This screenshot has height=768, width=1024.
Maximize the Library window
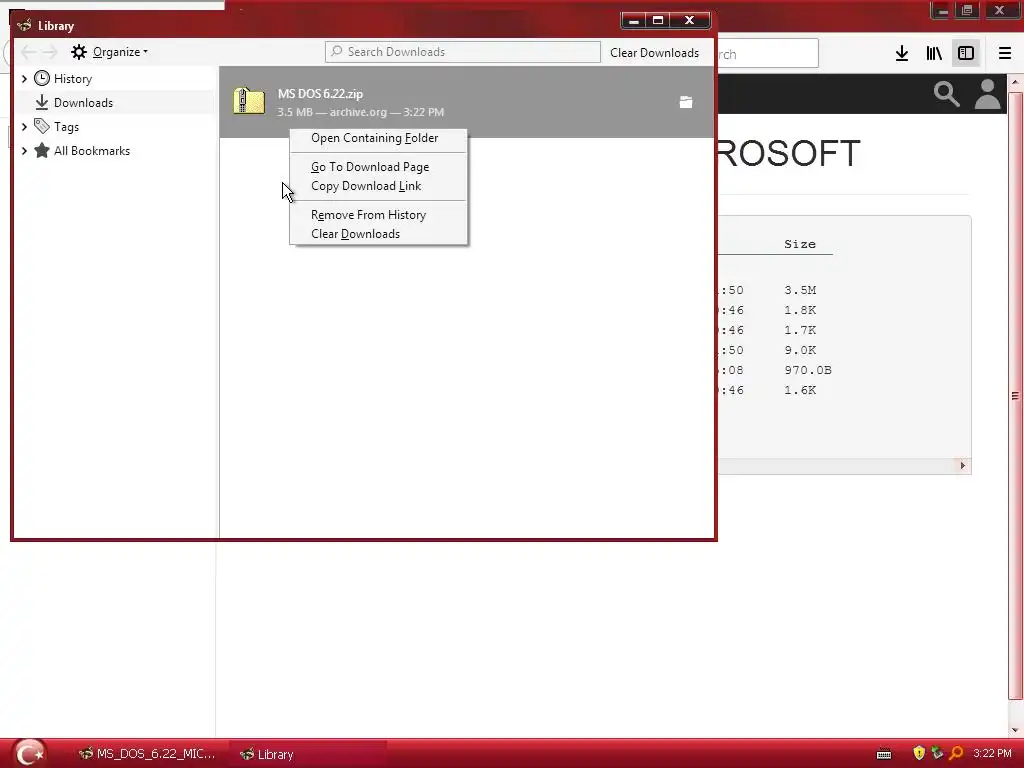tap(658, 21)
